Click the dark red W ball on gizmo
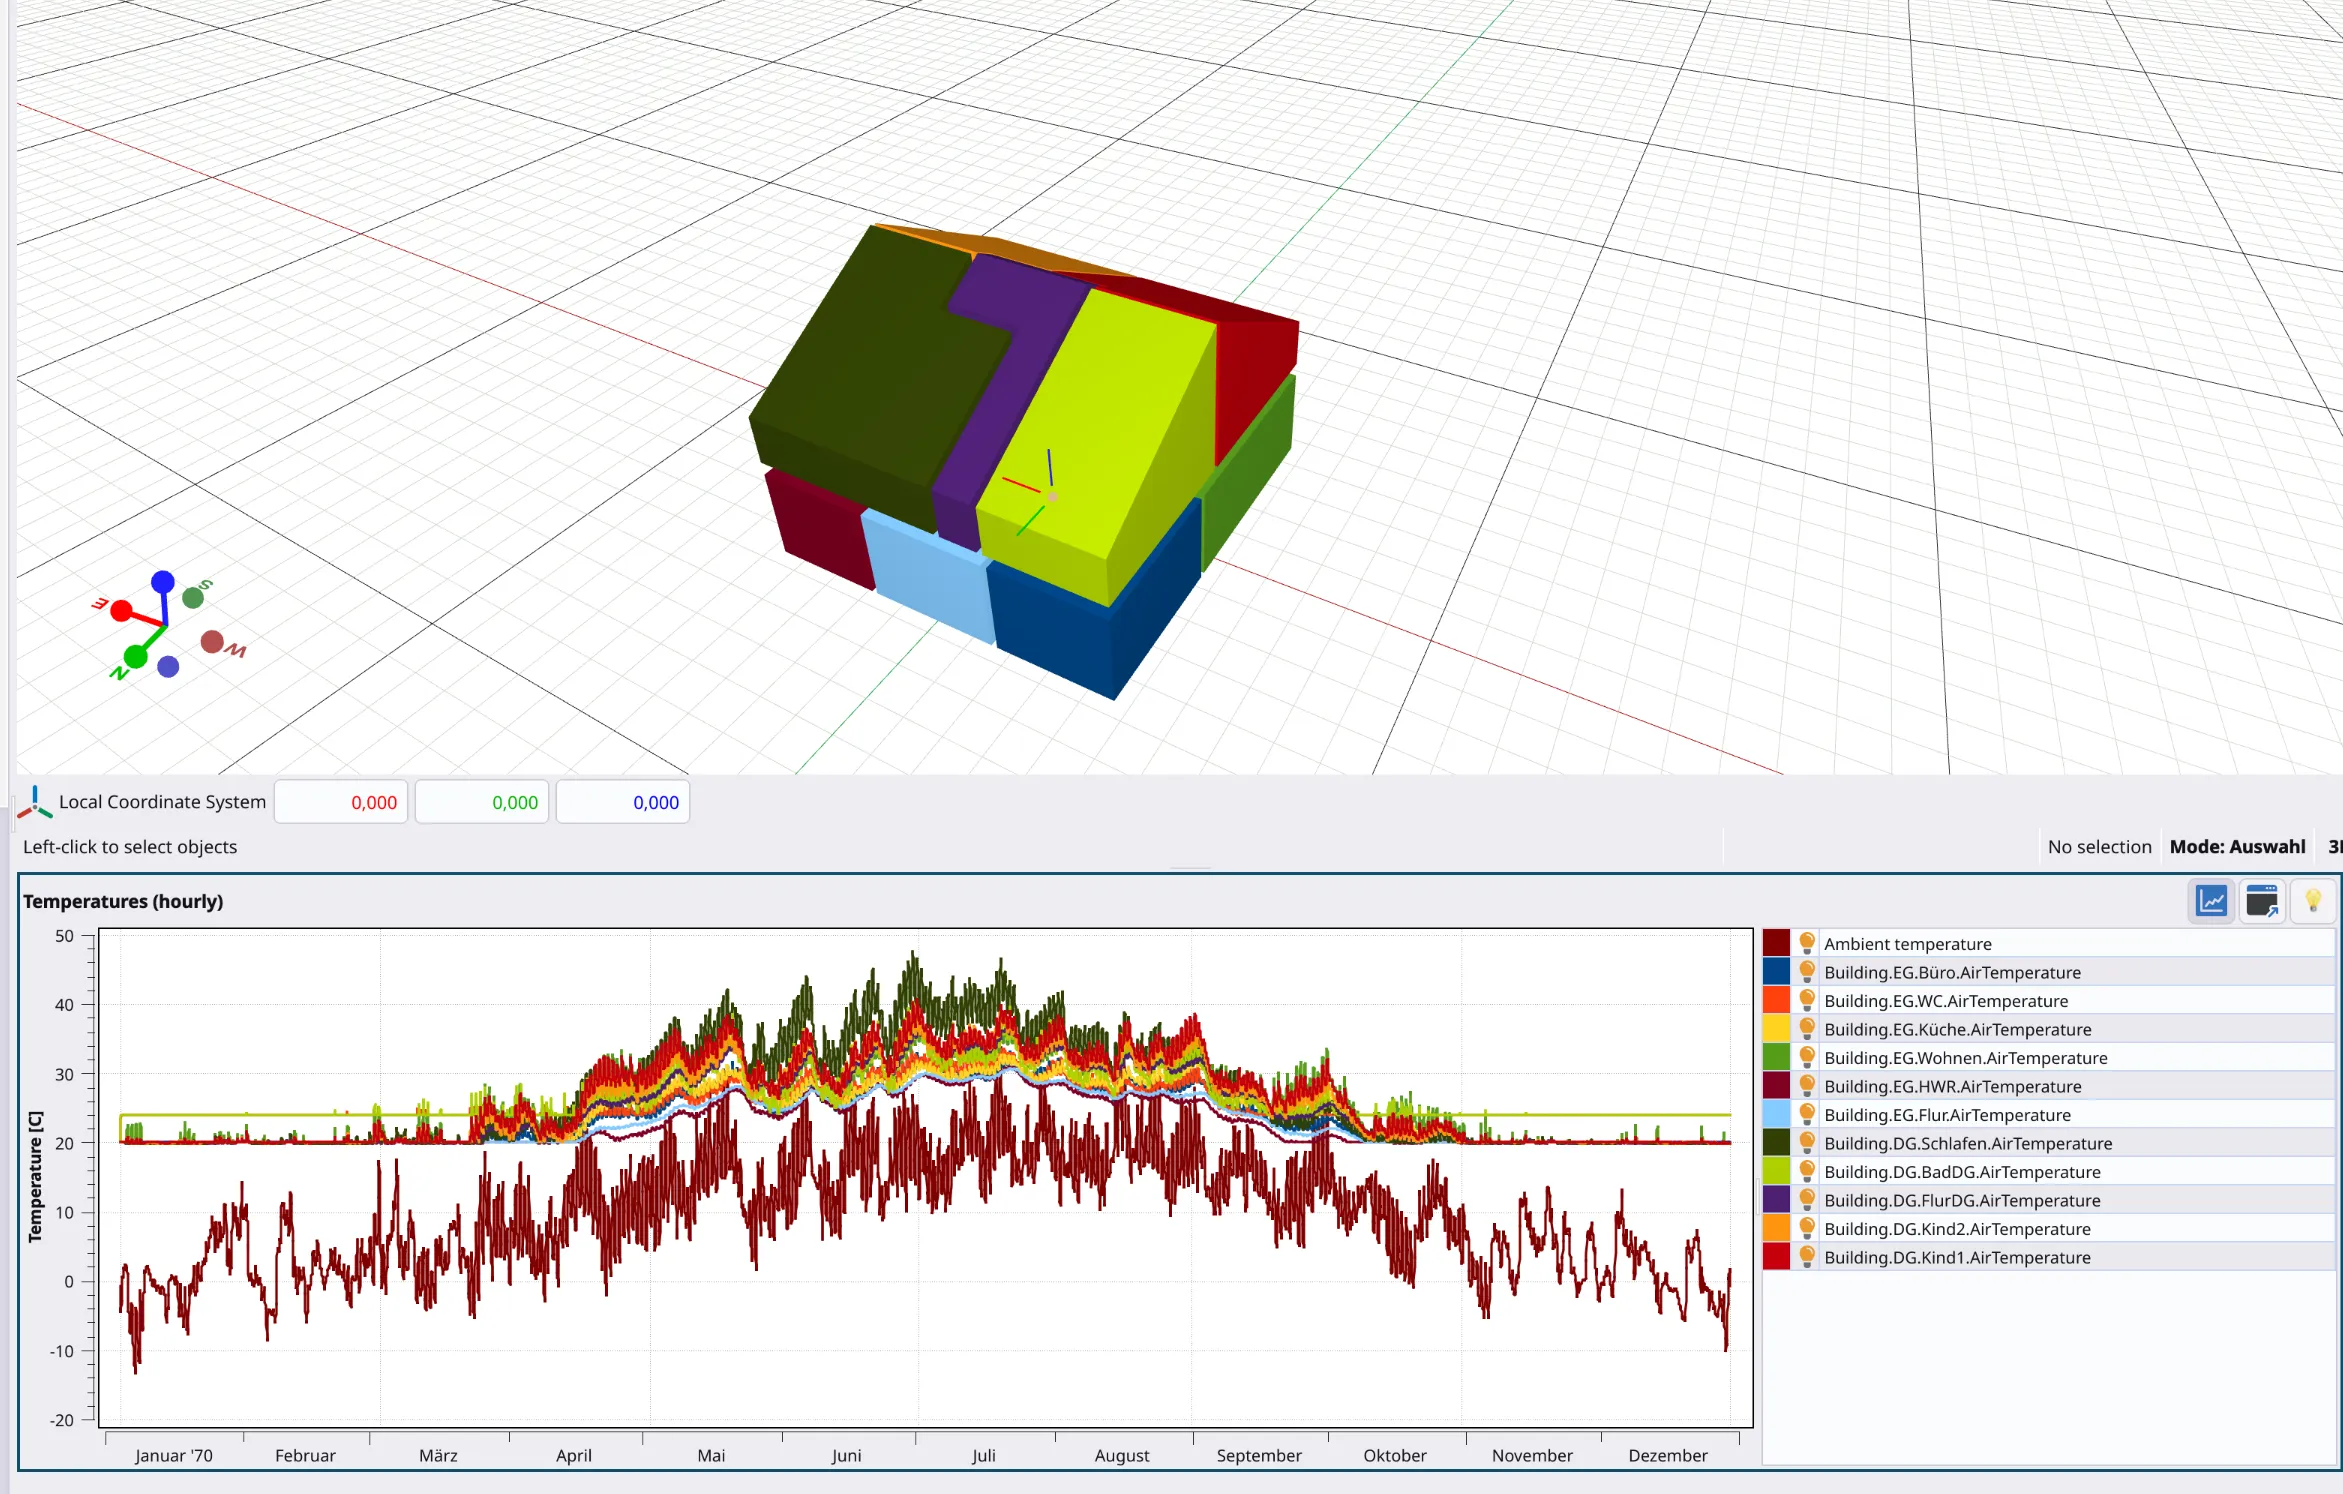This screenshot has width=2343, height=1494. click(x=212, y=642)
